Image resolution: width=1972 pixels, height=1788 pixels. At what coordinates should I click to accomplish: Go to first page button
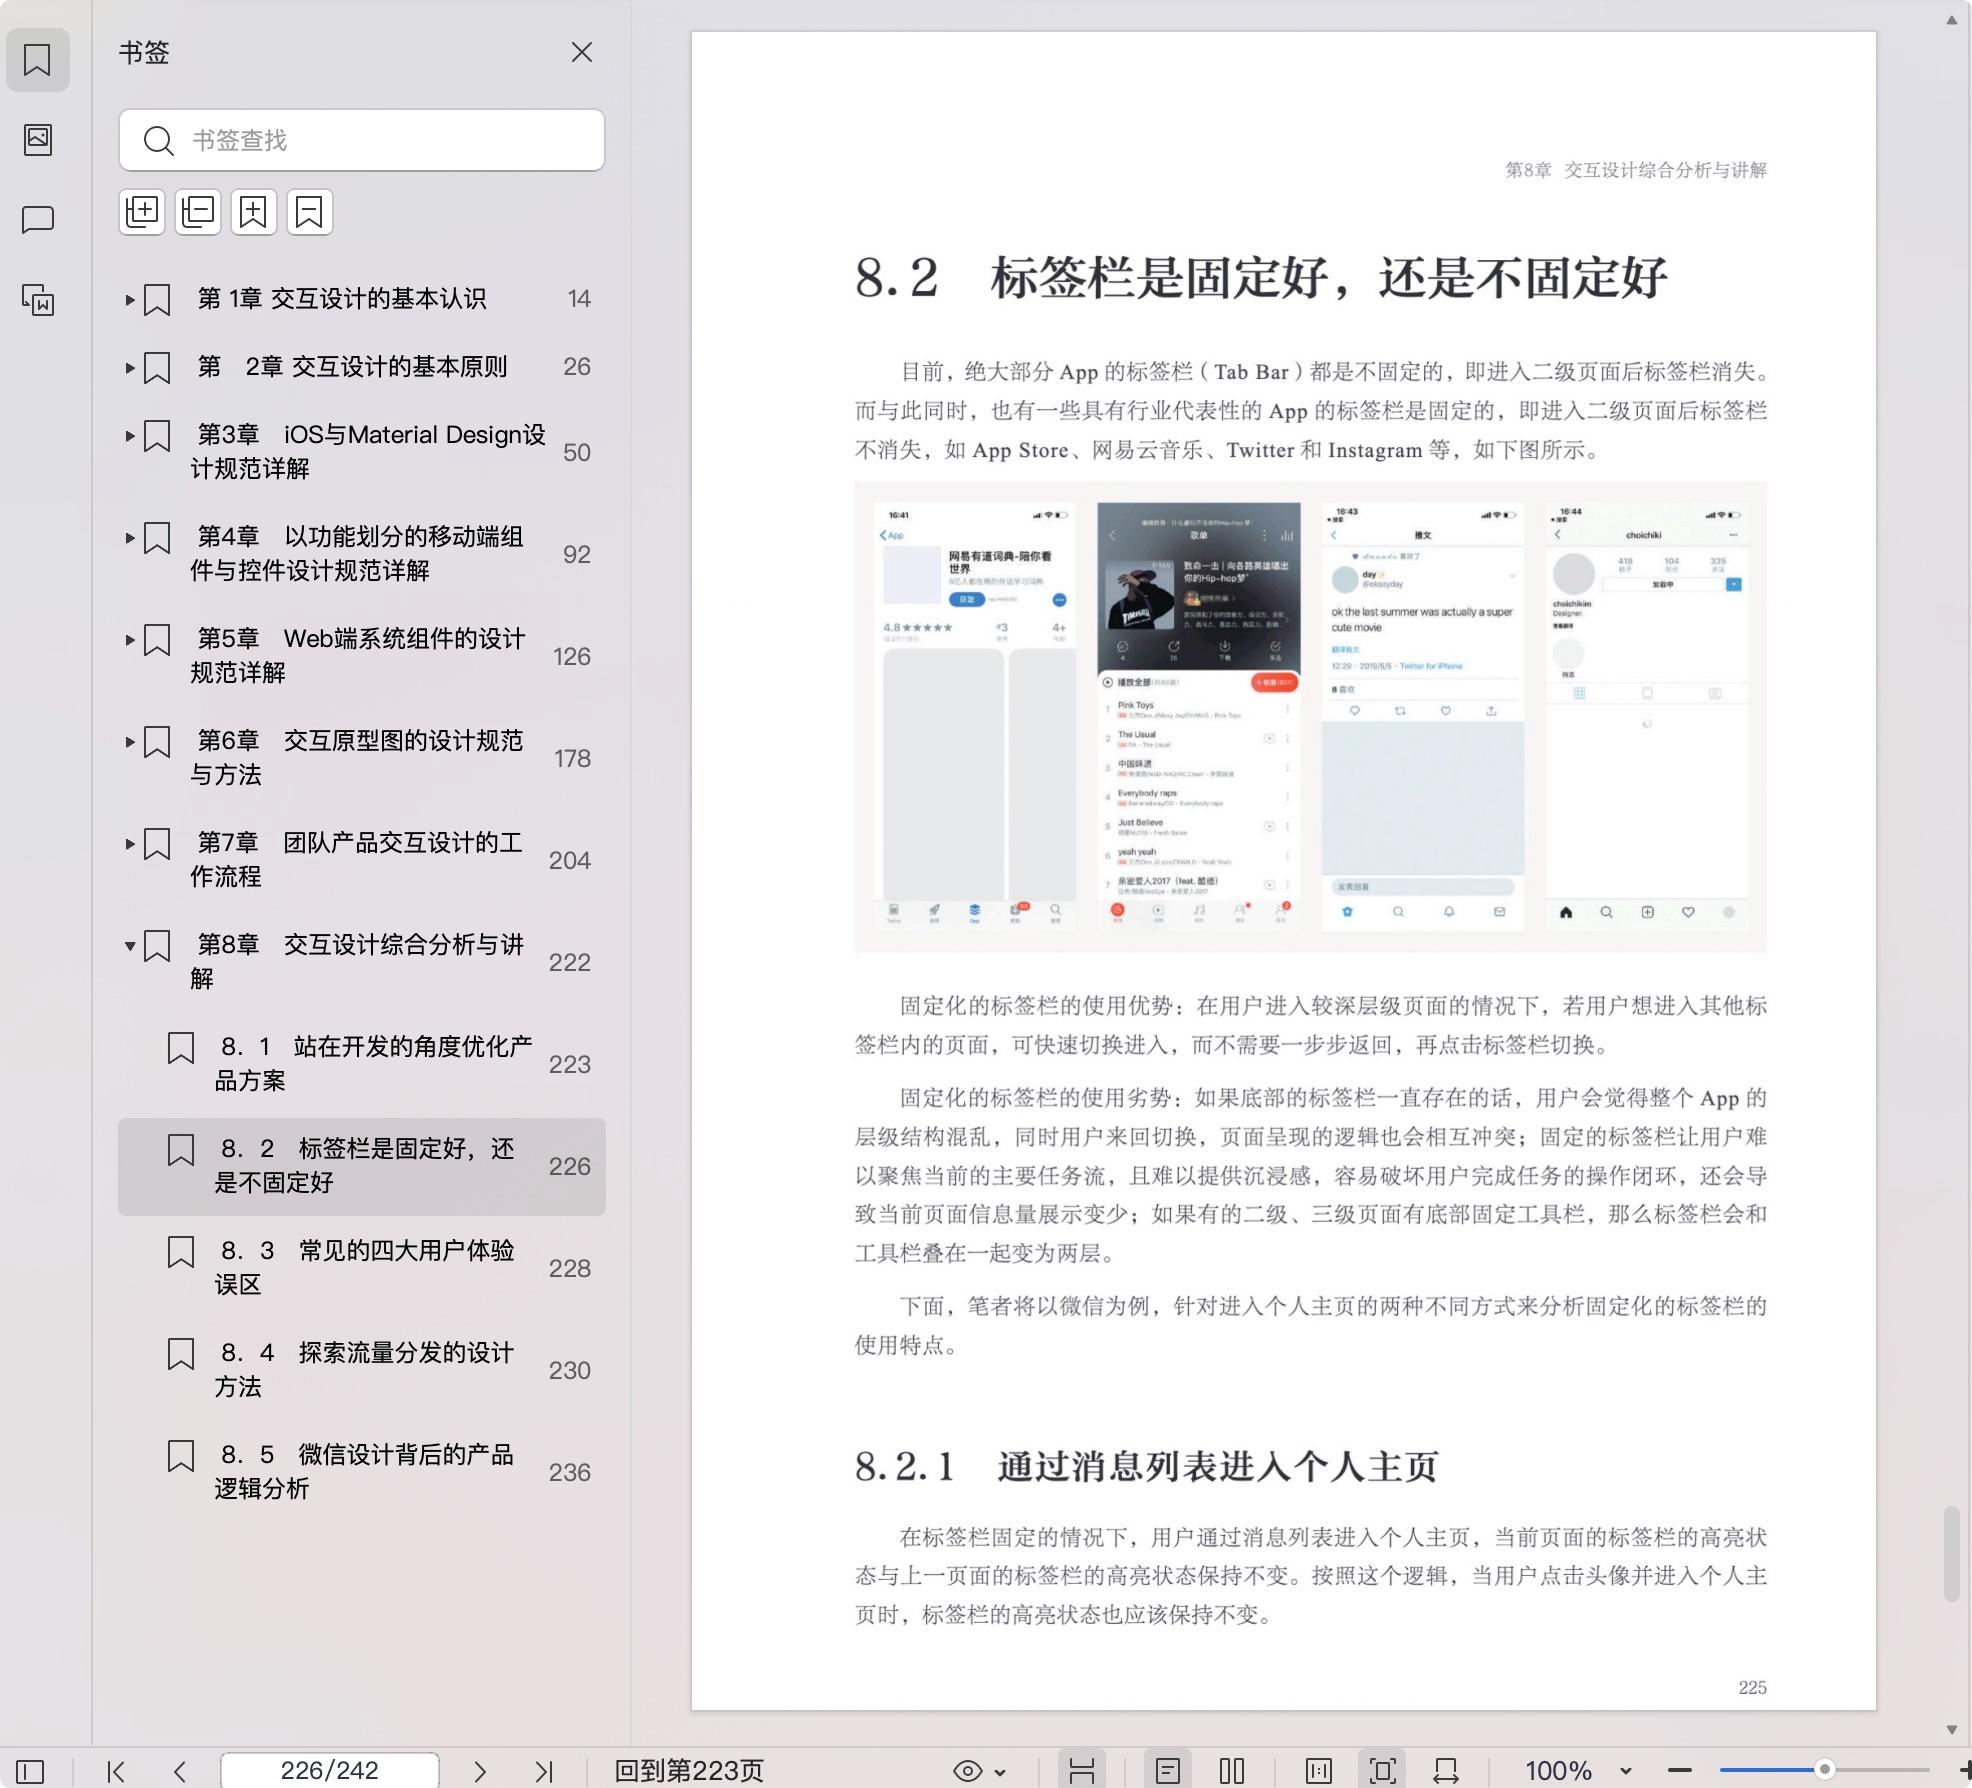click(116, 1771)
